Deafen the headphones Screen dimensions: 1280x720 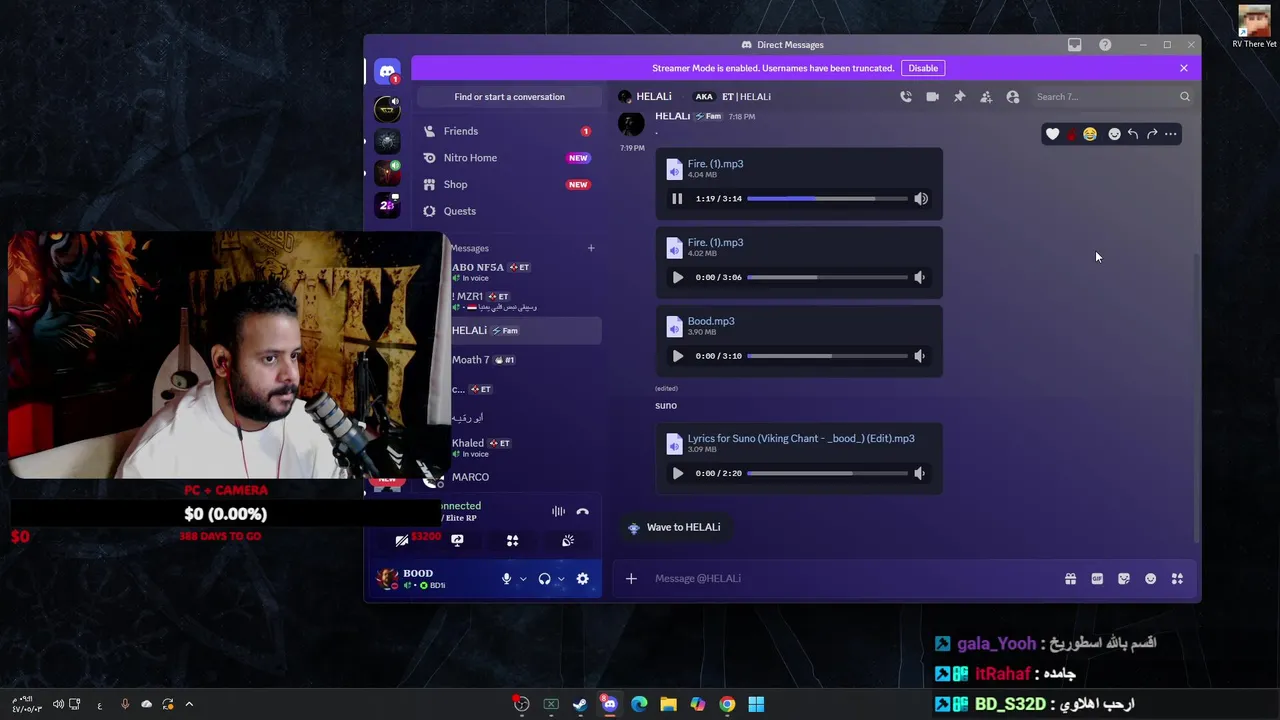[544, 579]
